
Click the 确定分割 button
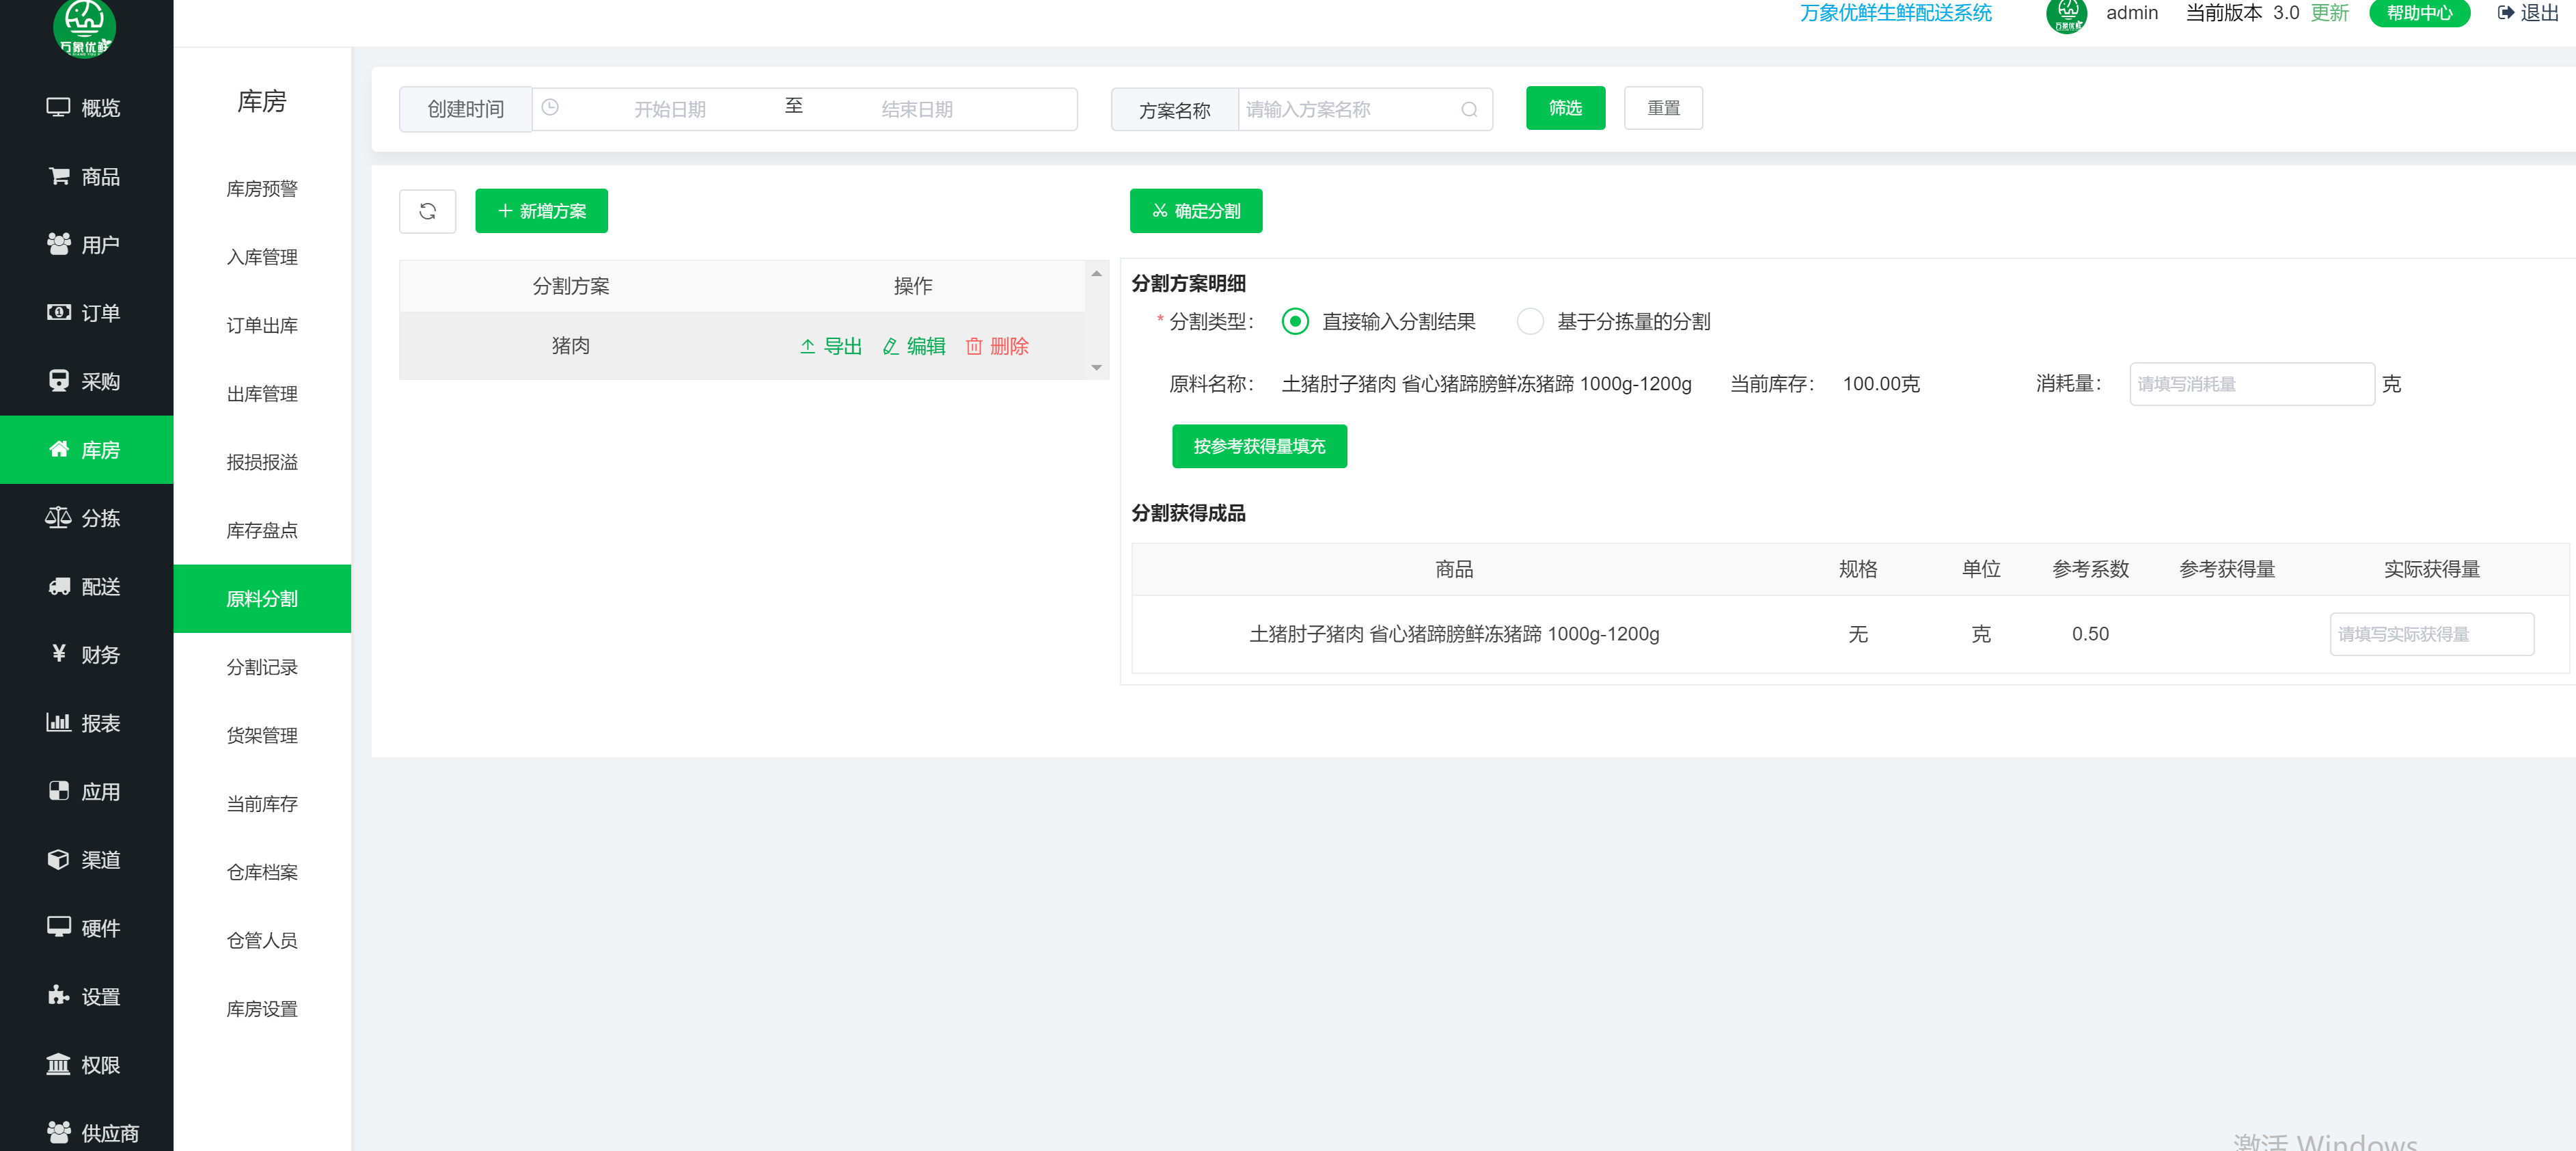[1195, 211]
